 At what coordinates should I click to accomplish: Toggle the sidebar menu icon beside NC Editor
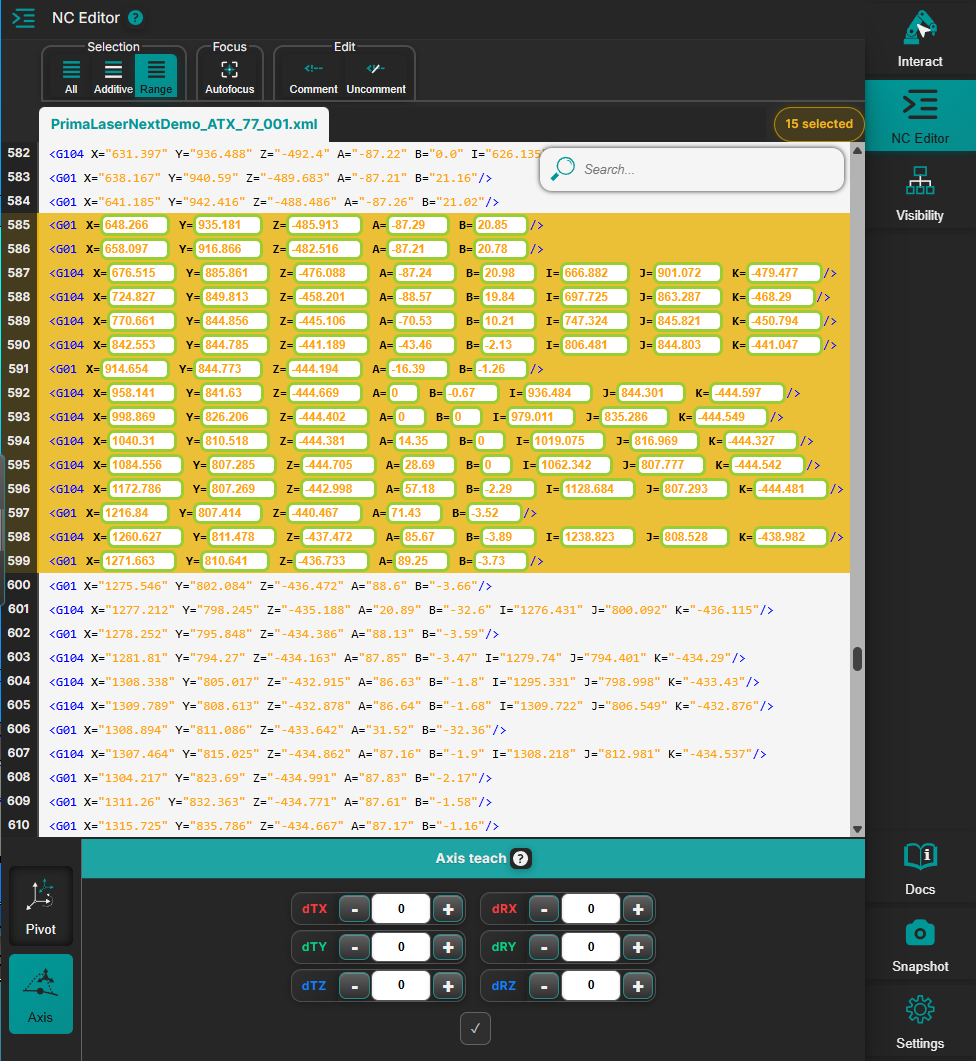[24, 18]
